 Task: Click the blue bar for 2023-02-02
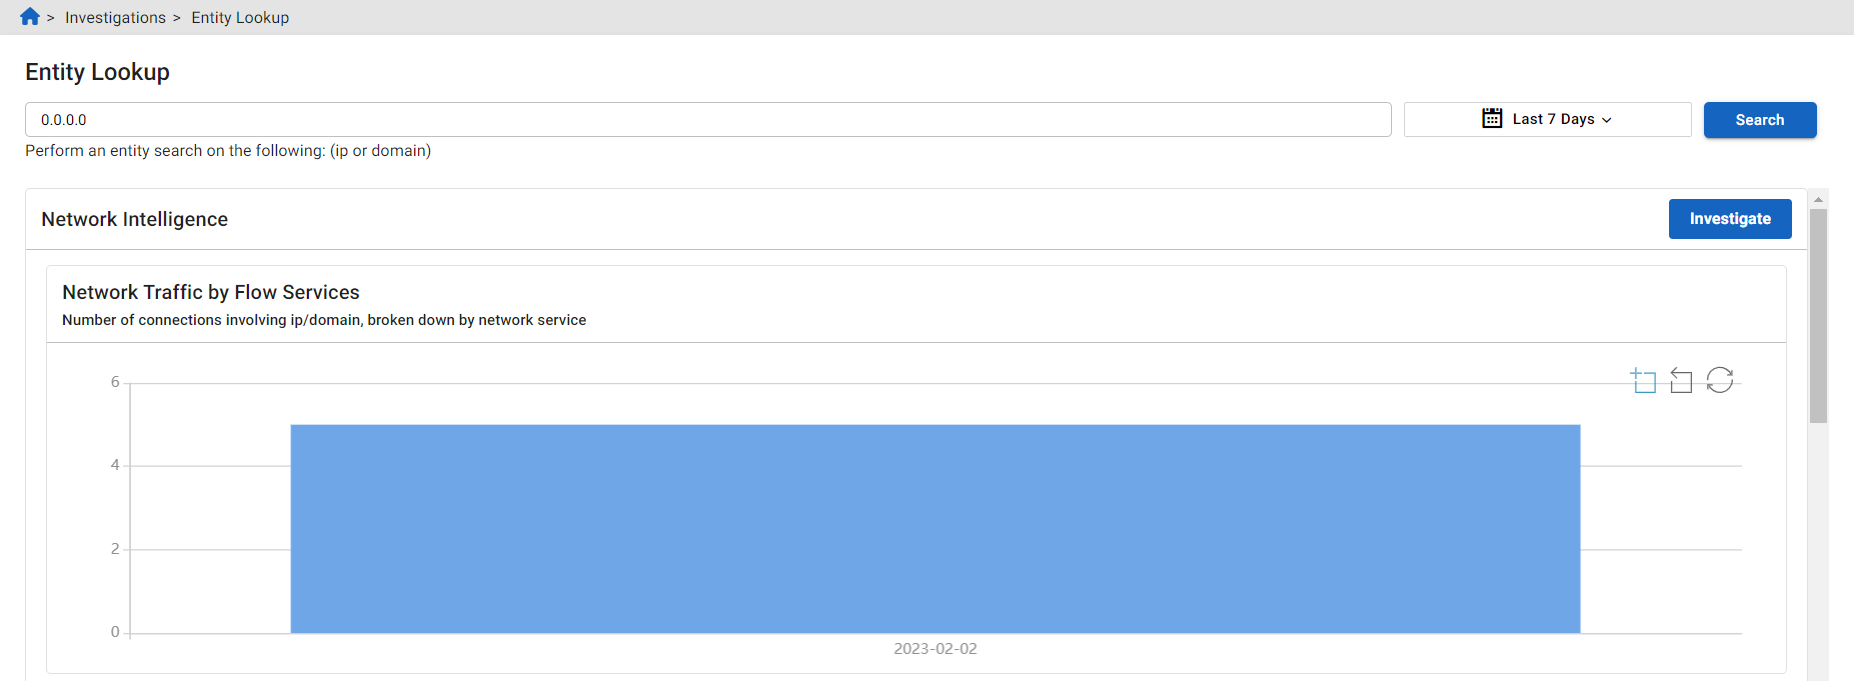[935, 528]
